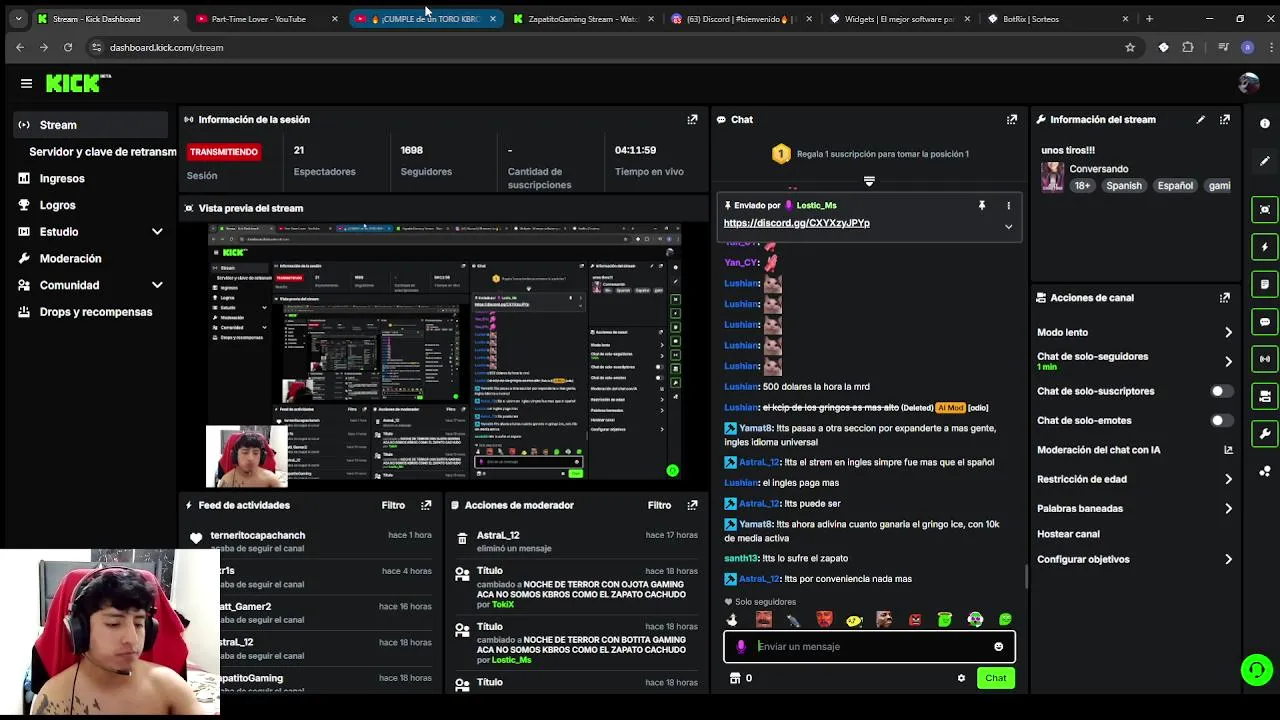The height and width of the screenshot is (720, 1280).
Task: Click the lightning bolt icon in right sidebar
Action: coord(1265,247)
